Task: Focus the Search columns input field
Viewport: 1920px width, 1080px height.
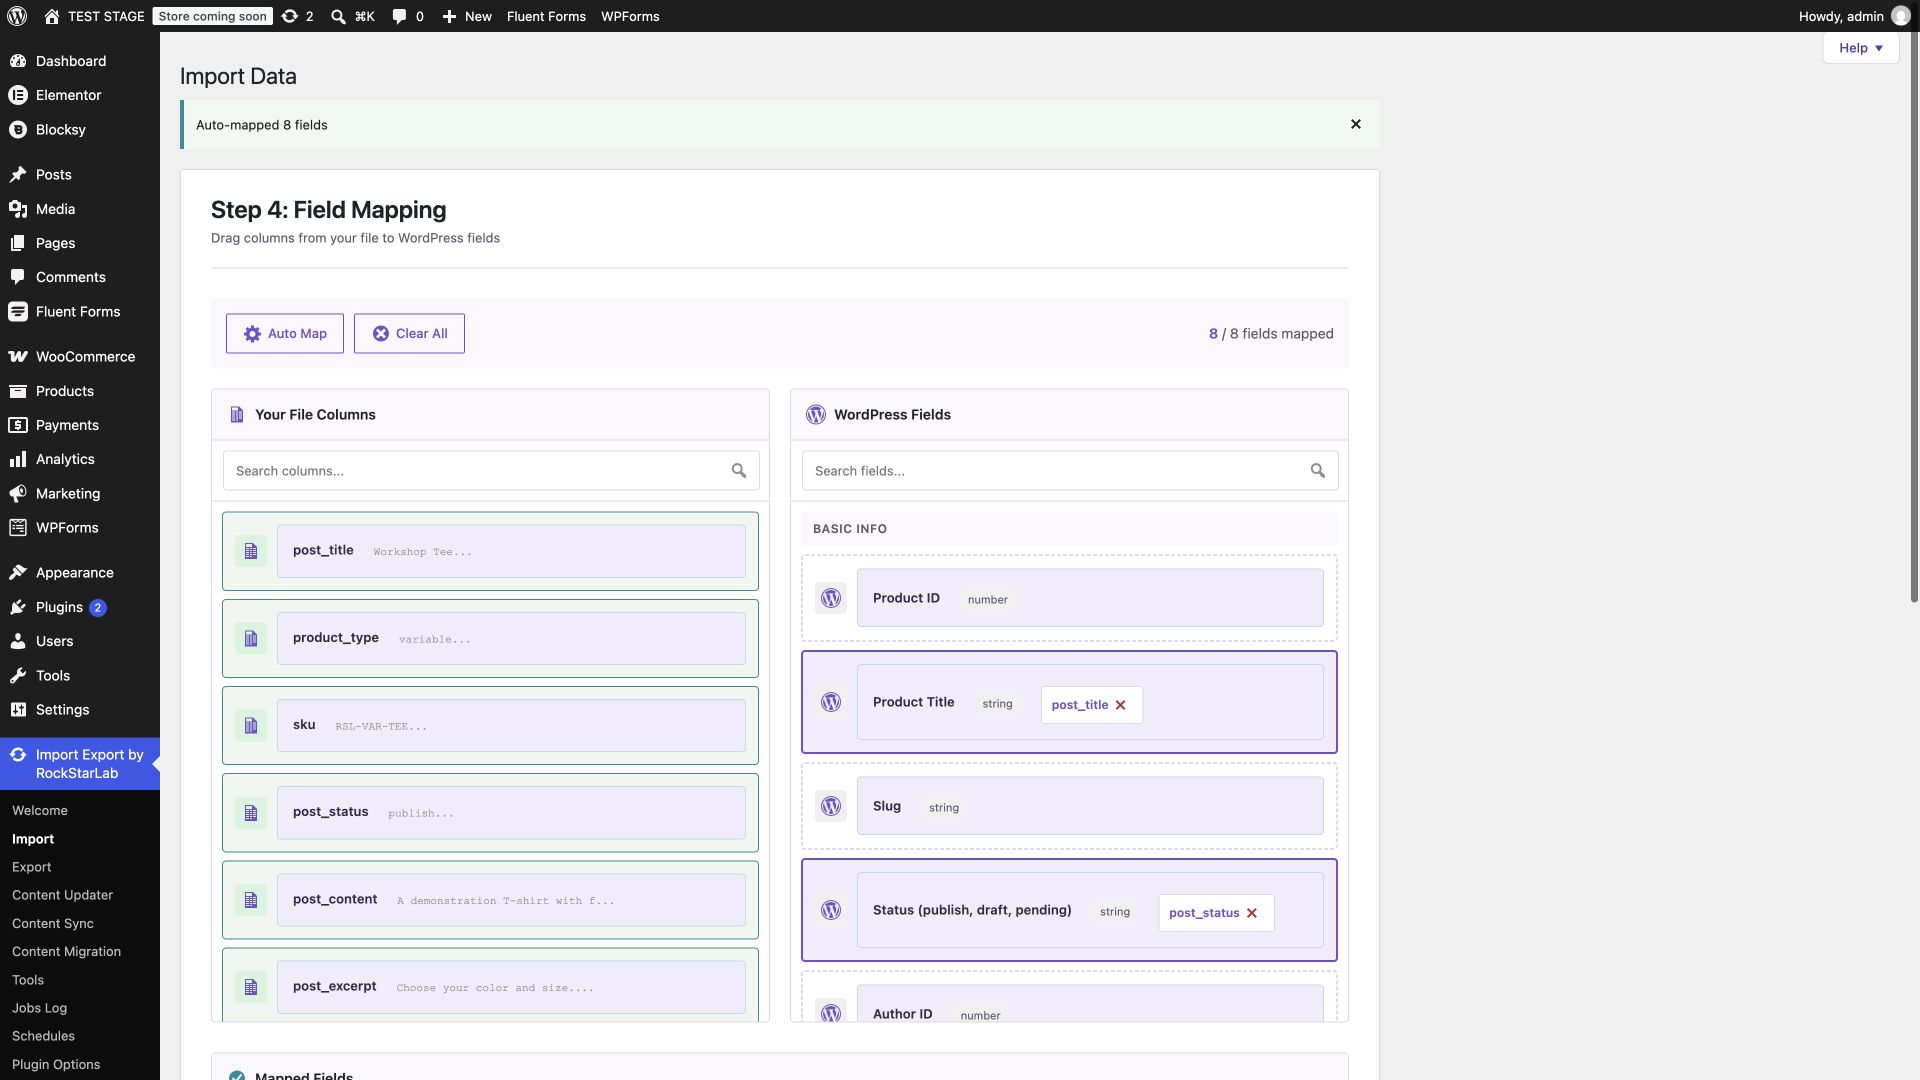Action: pyautogui.click(x=491, y=471)
